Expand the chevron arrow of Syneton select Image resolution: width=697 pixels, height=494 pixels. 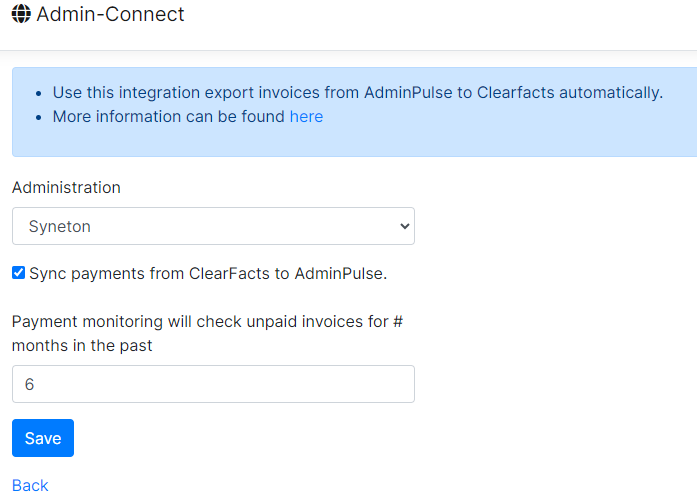tap(405, 226)
